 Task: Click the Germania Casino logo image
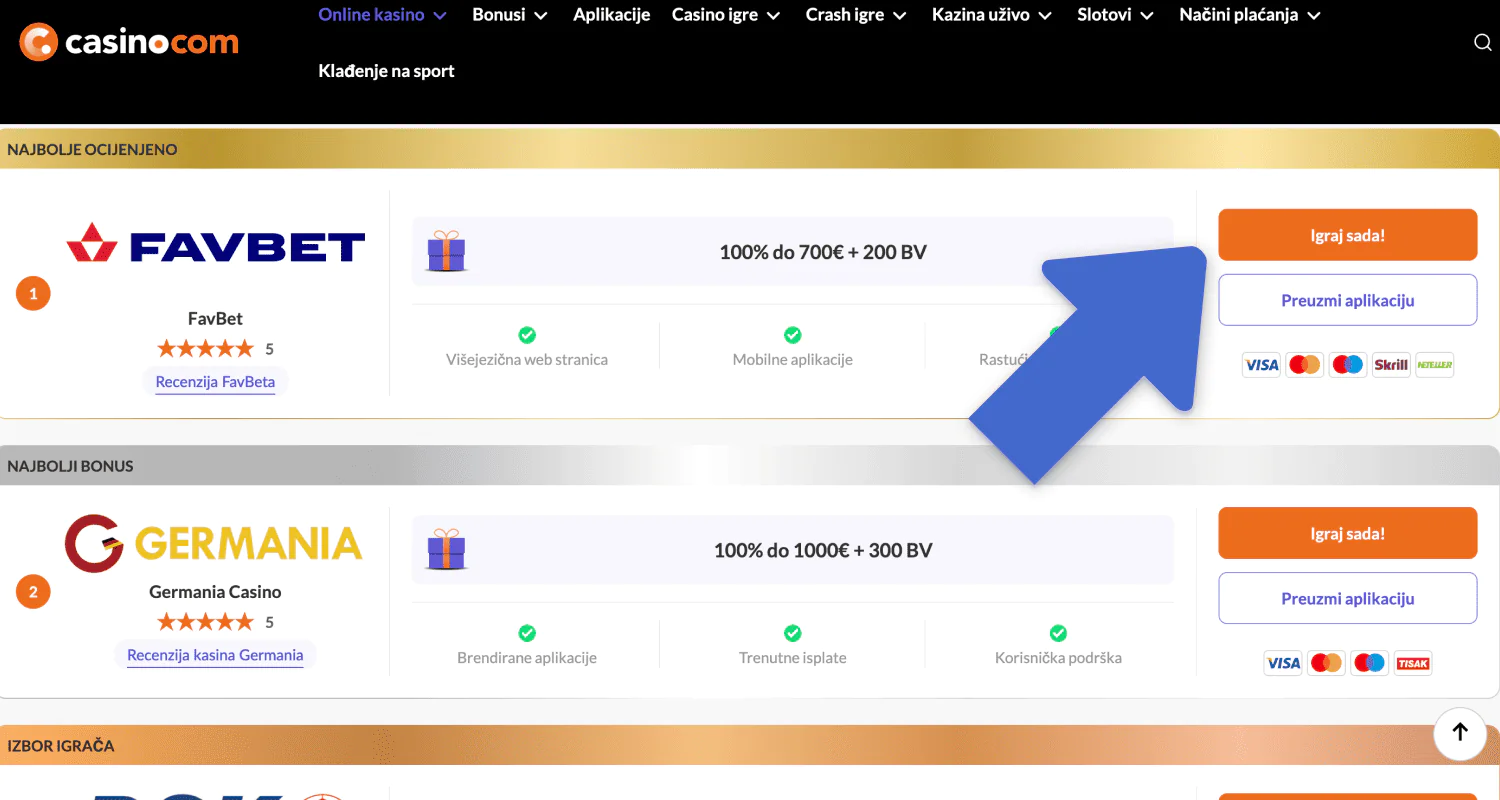214,543
